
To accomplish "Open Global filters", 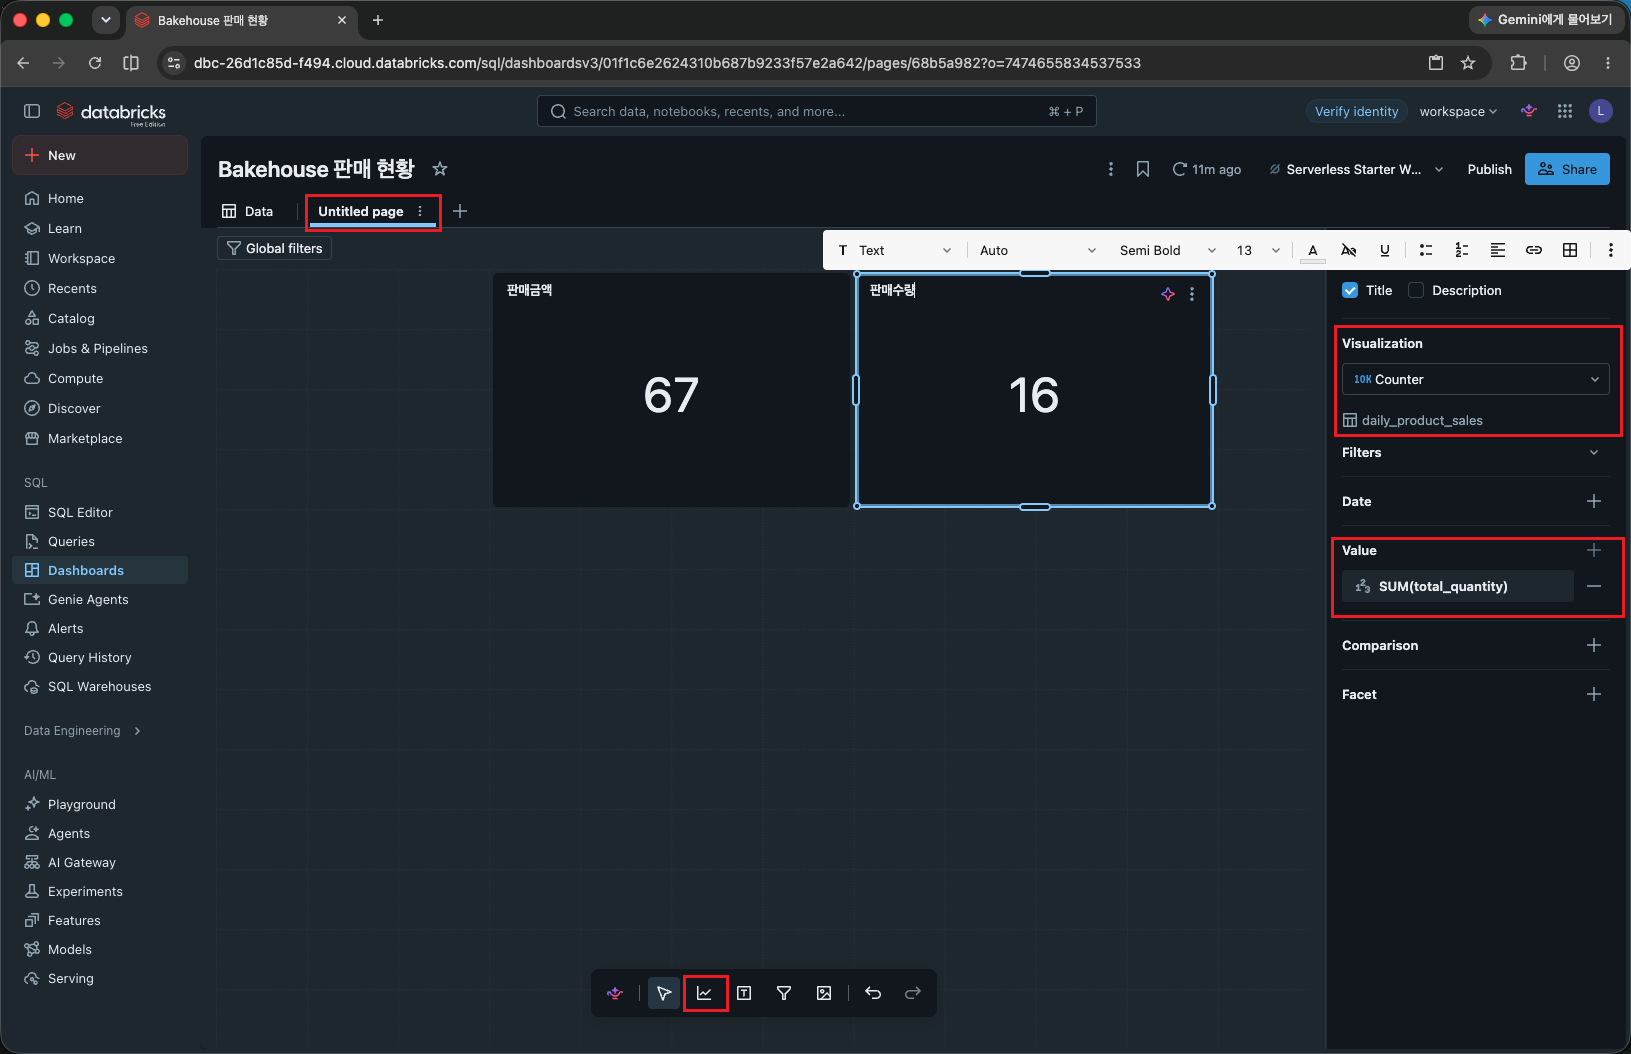I will pos(274,248).
